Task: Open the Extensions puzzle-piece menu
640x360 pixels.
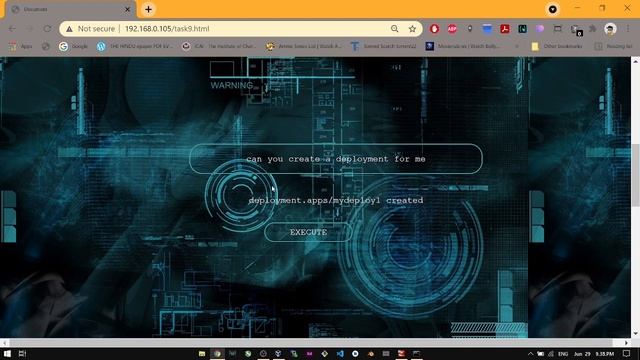Action: 593,29
